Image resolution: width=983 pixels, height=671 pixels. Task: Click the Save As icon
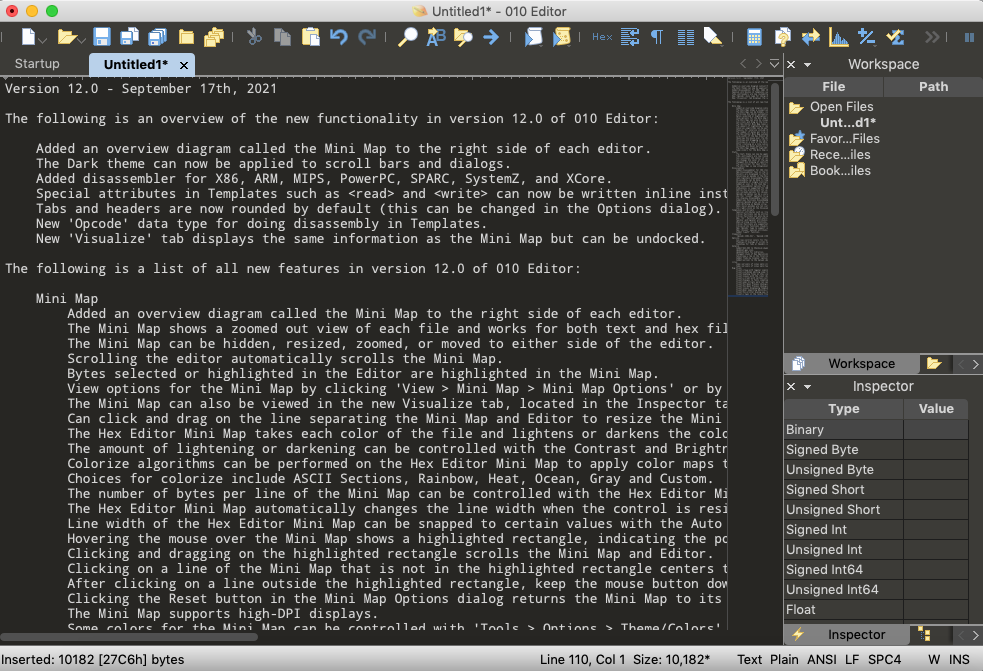click(129, 37)
